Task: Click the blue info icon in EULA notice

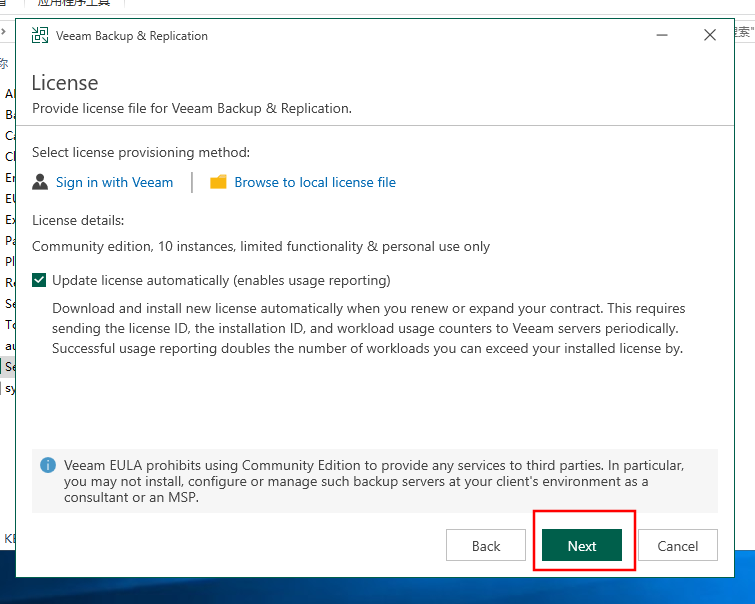Action: click(x=48, y=465)
